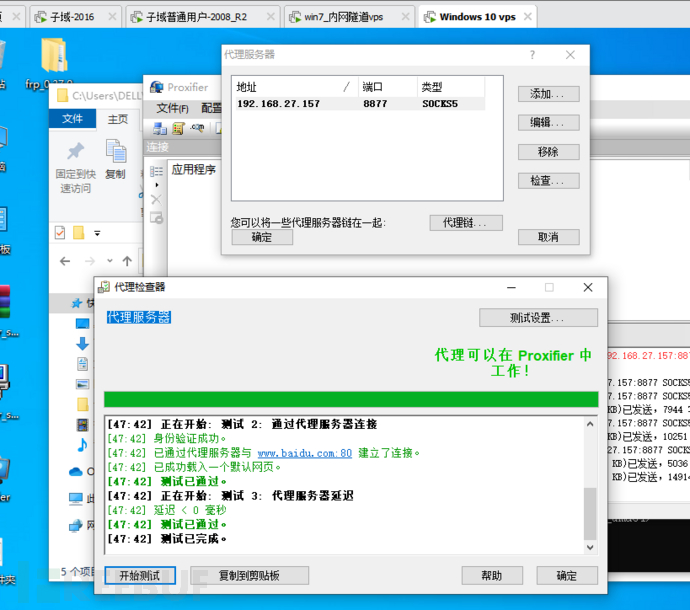This screenshot has height=610, width=690.
Task: Open 代理链... proxy chains
Action: [x=466, y=223]
